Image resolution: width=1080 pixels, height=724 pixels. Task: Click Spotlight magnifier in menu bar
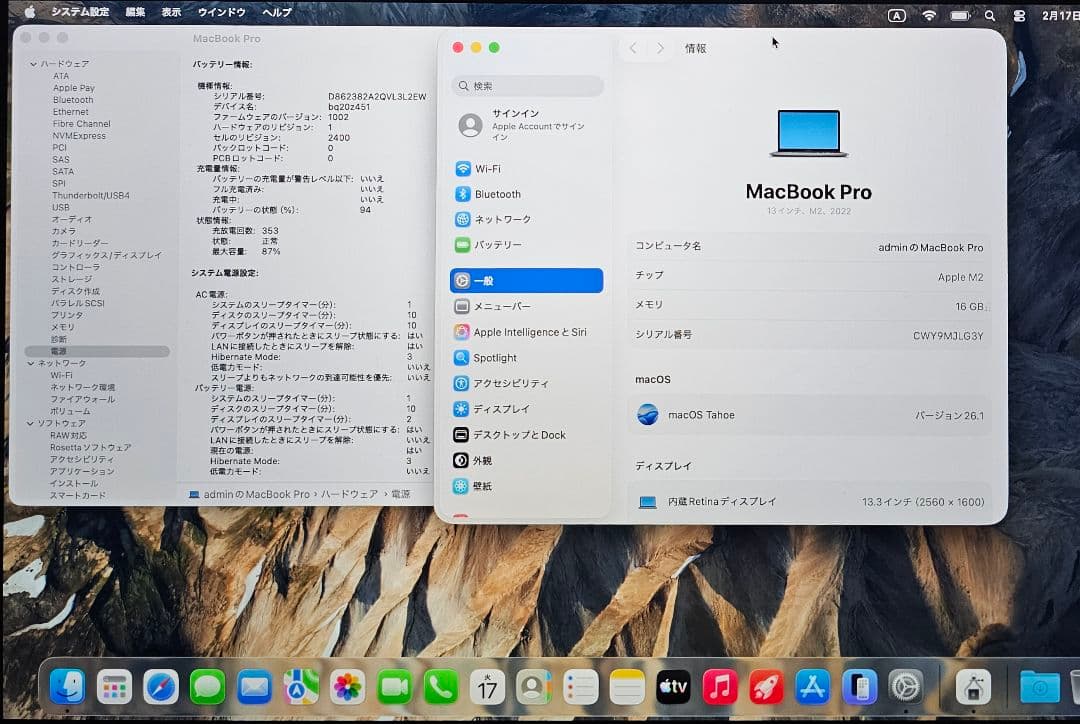[990, 15]
